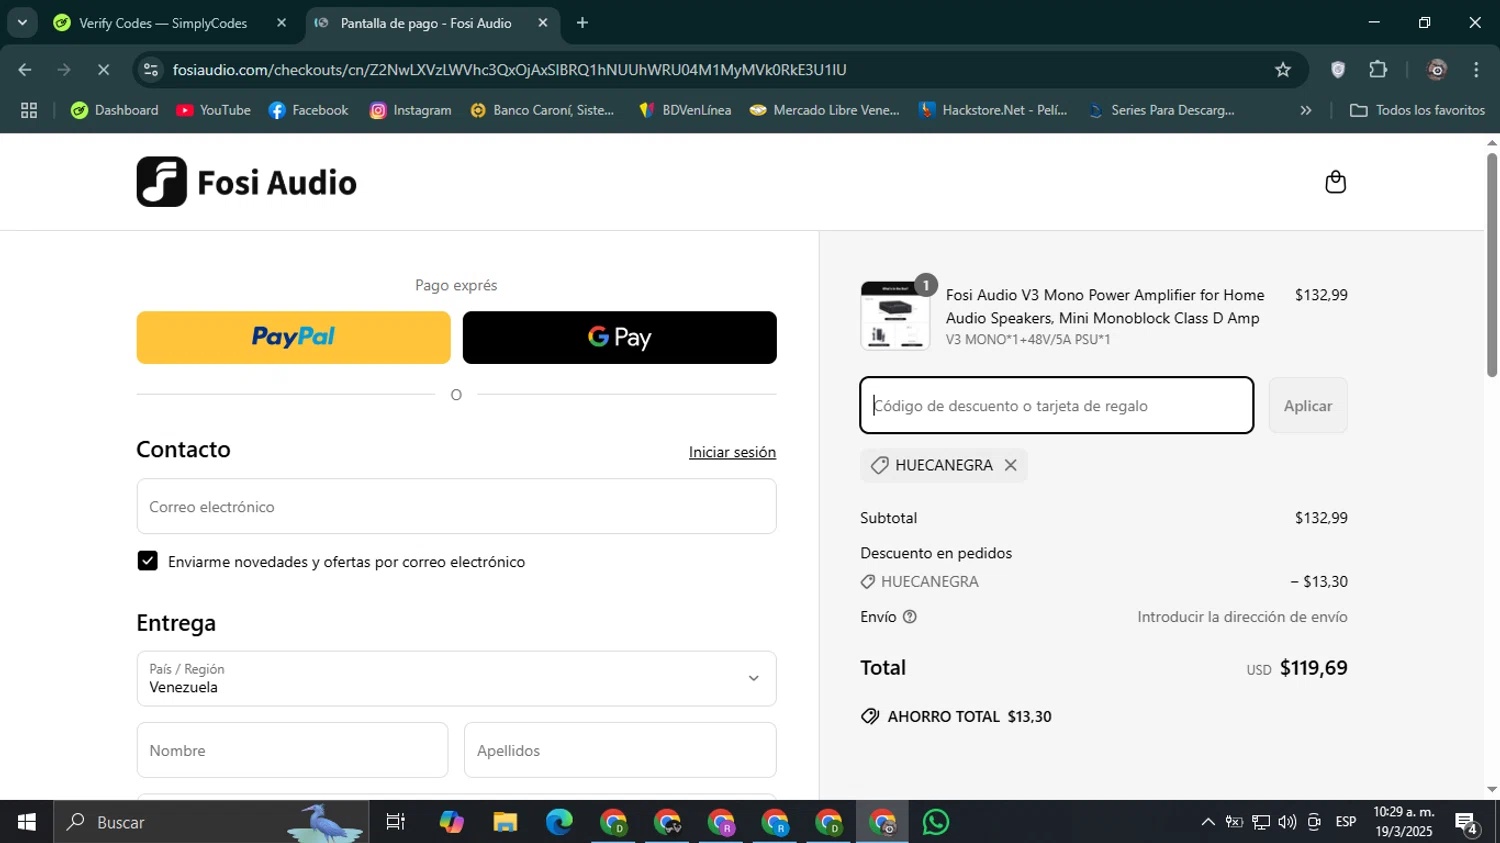Show more bookmarks with the double chevron

click(1305, 110)
